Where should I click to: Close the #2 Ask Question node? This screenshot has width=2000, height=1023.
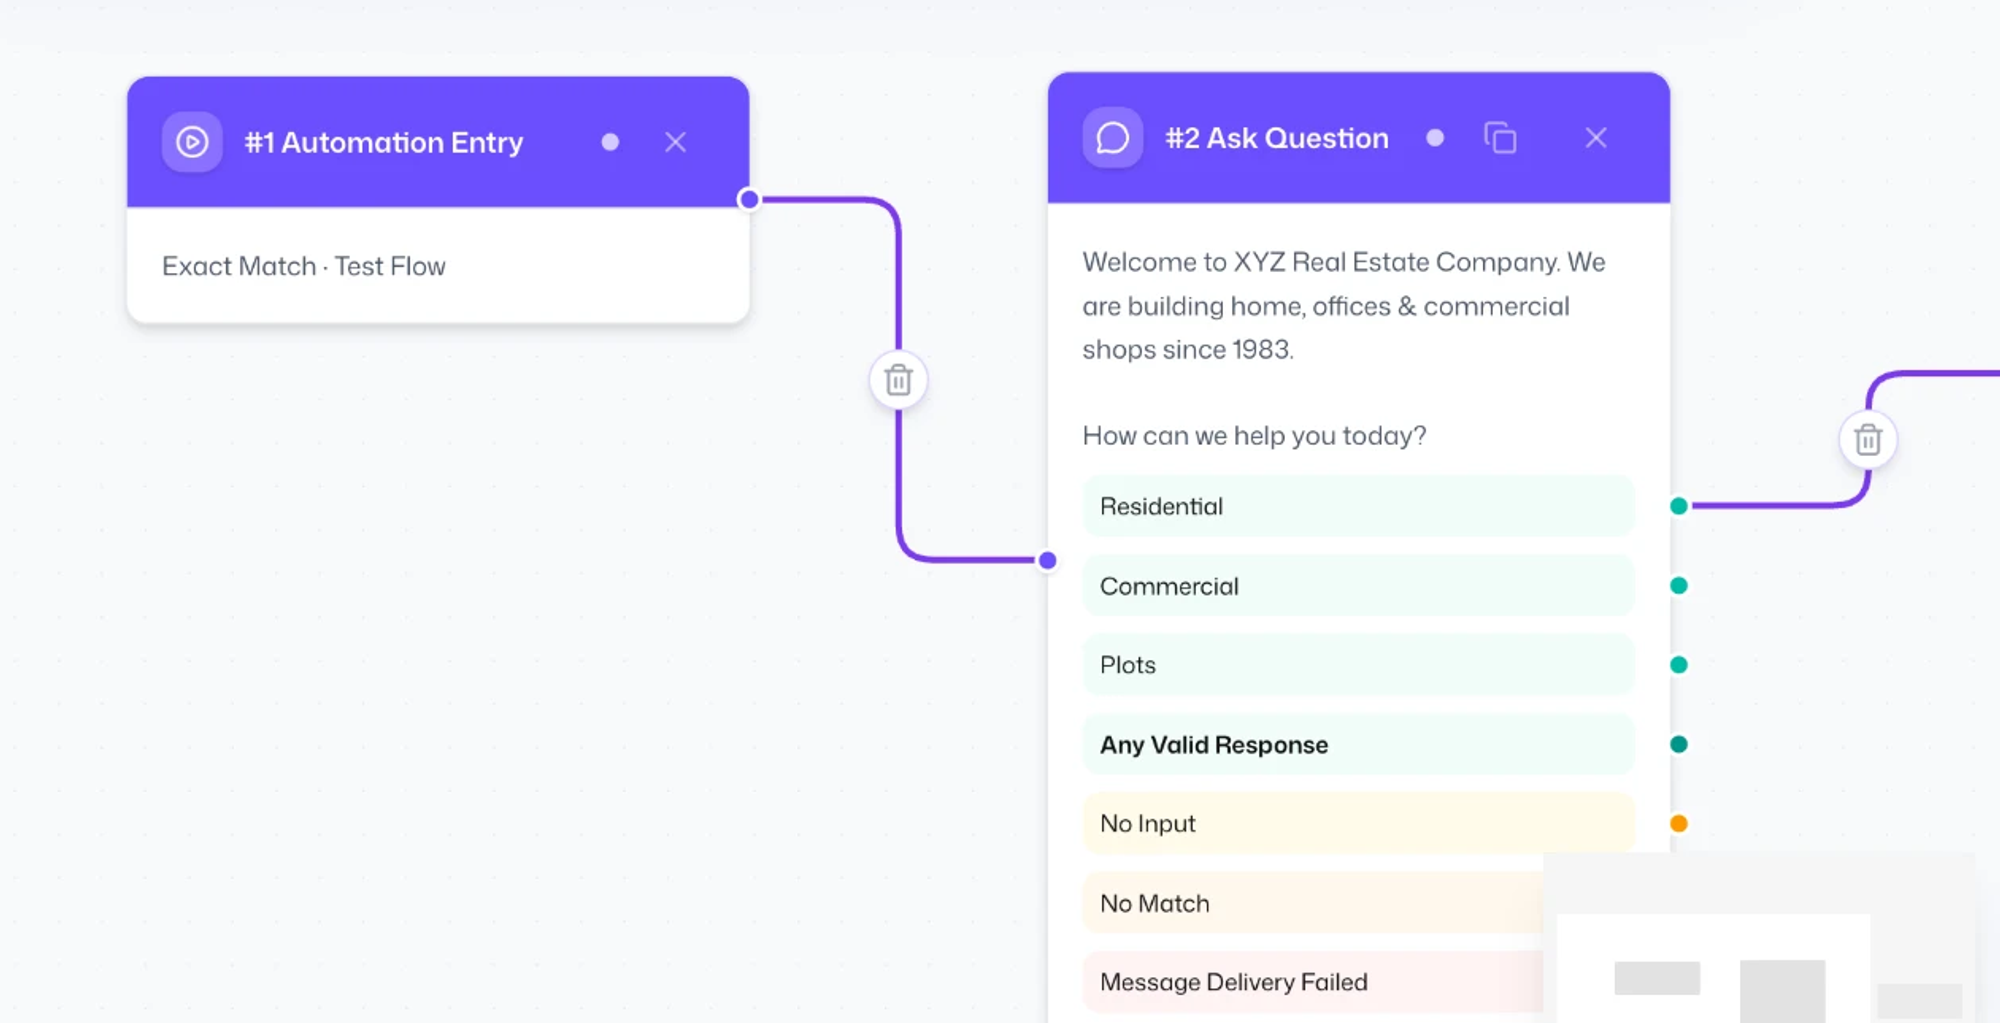[1596, 138]
